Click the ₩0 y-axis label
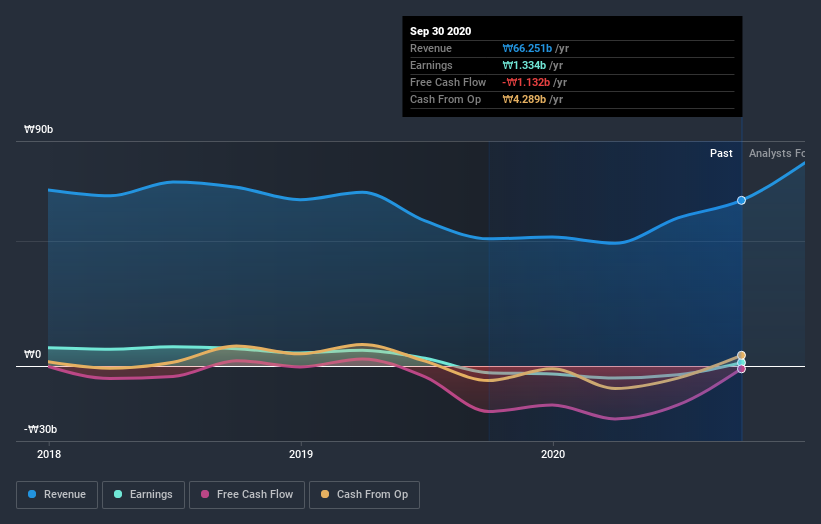This screenshot has height=524, width=821. point(32,354)
